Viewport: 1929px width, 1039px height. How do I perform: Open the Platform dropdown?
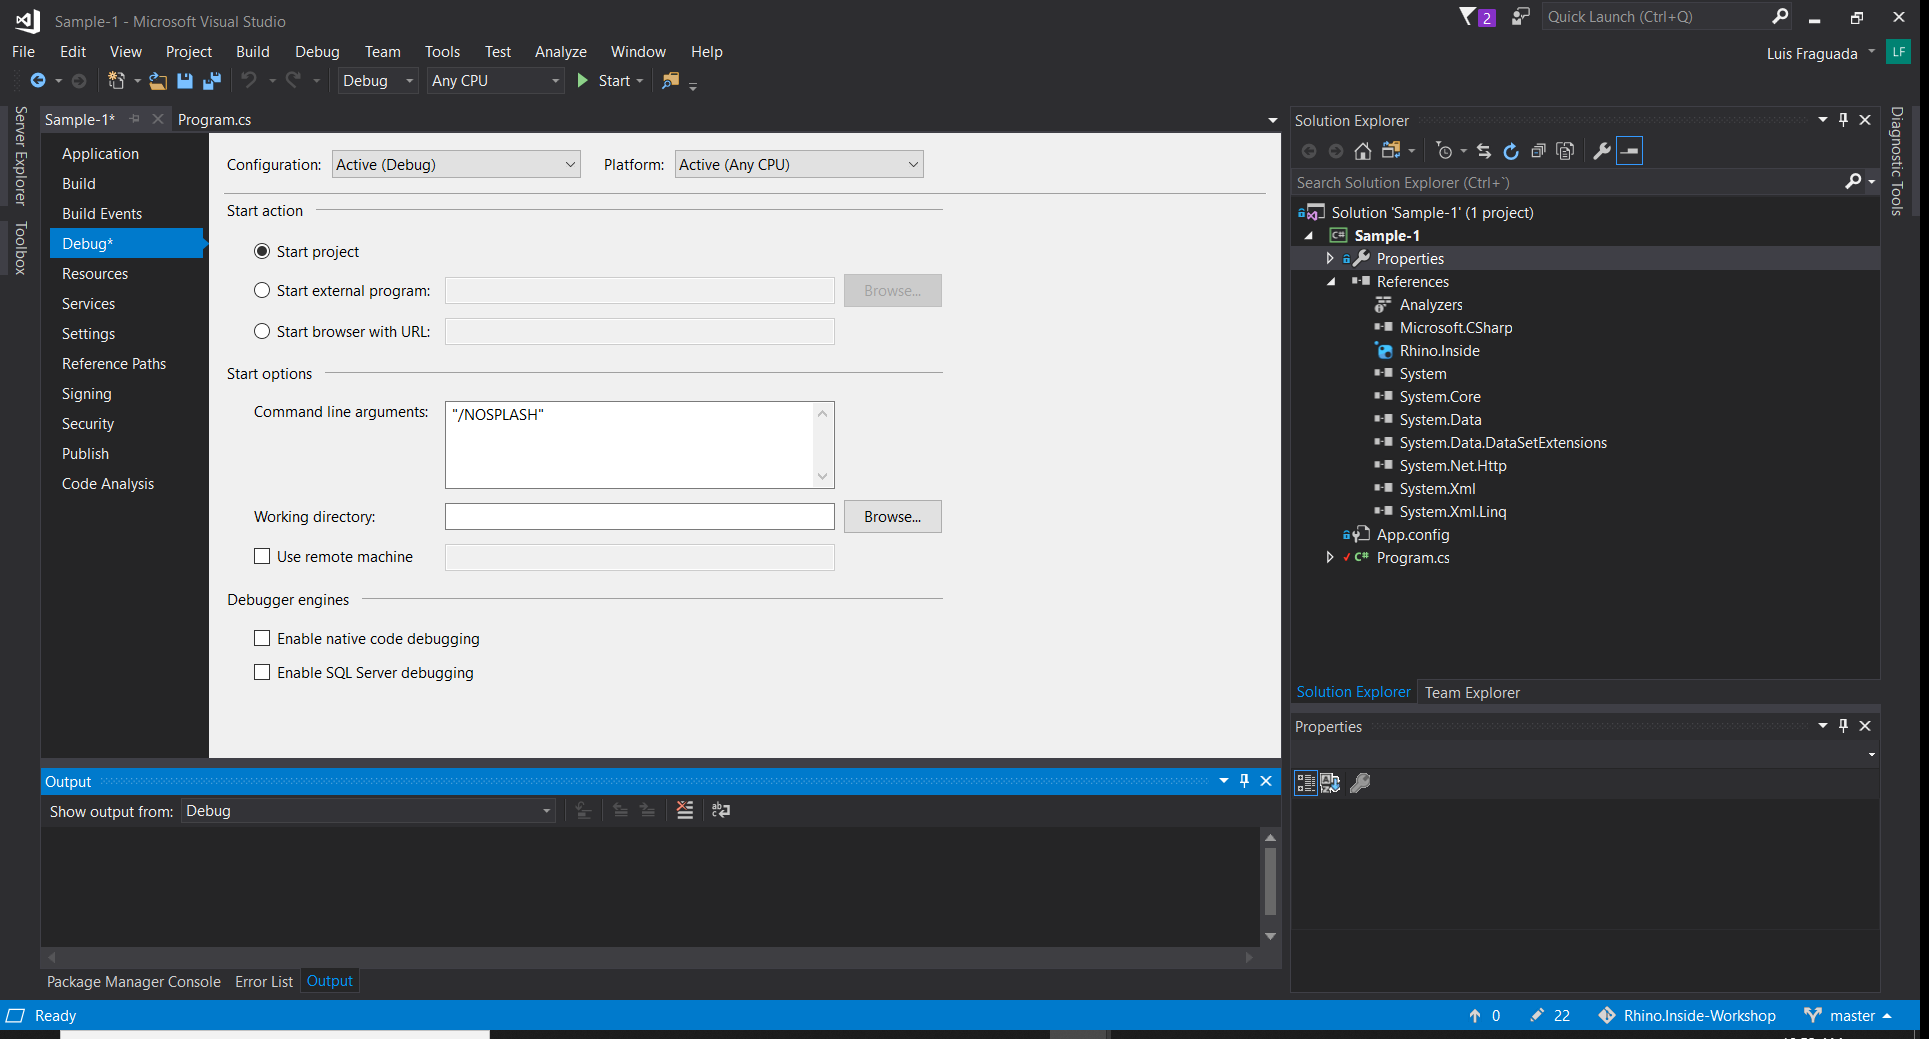tap(799, 164)
